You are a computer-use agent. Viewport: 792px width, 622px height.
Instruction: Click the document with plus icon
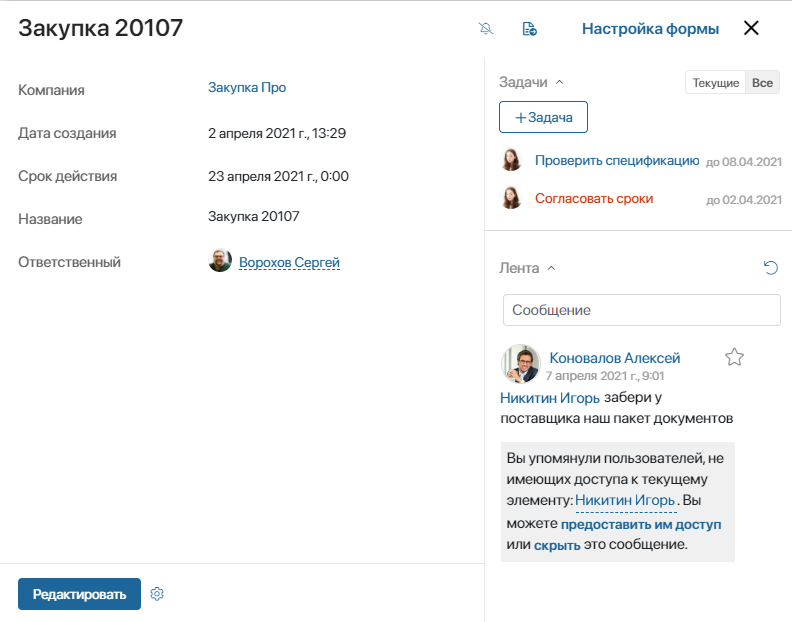pyautogui.click(x=529, y=29)
